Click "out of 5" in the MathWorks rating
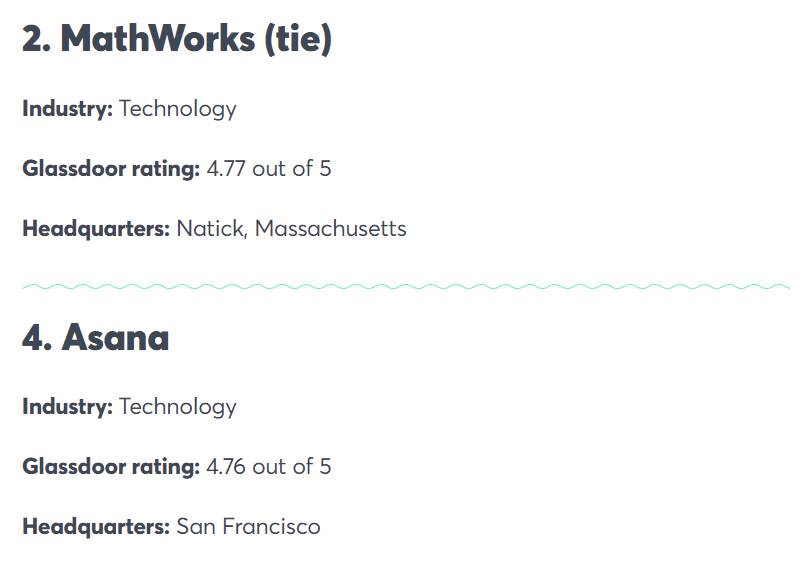809x571 pixels. tap(291, 169)
